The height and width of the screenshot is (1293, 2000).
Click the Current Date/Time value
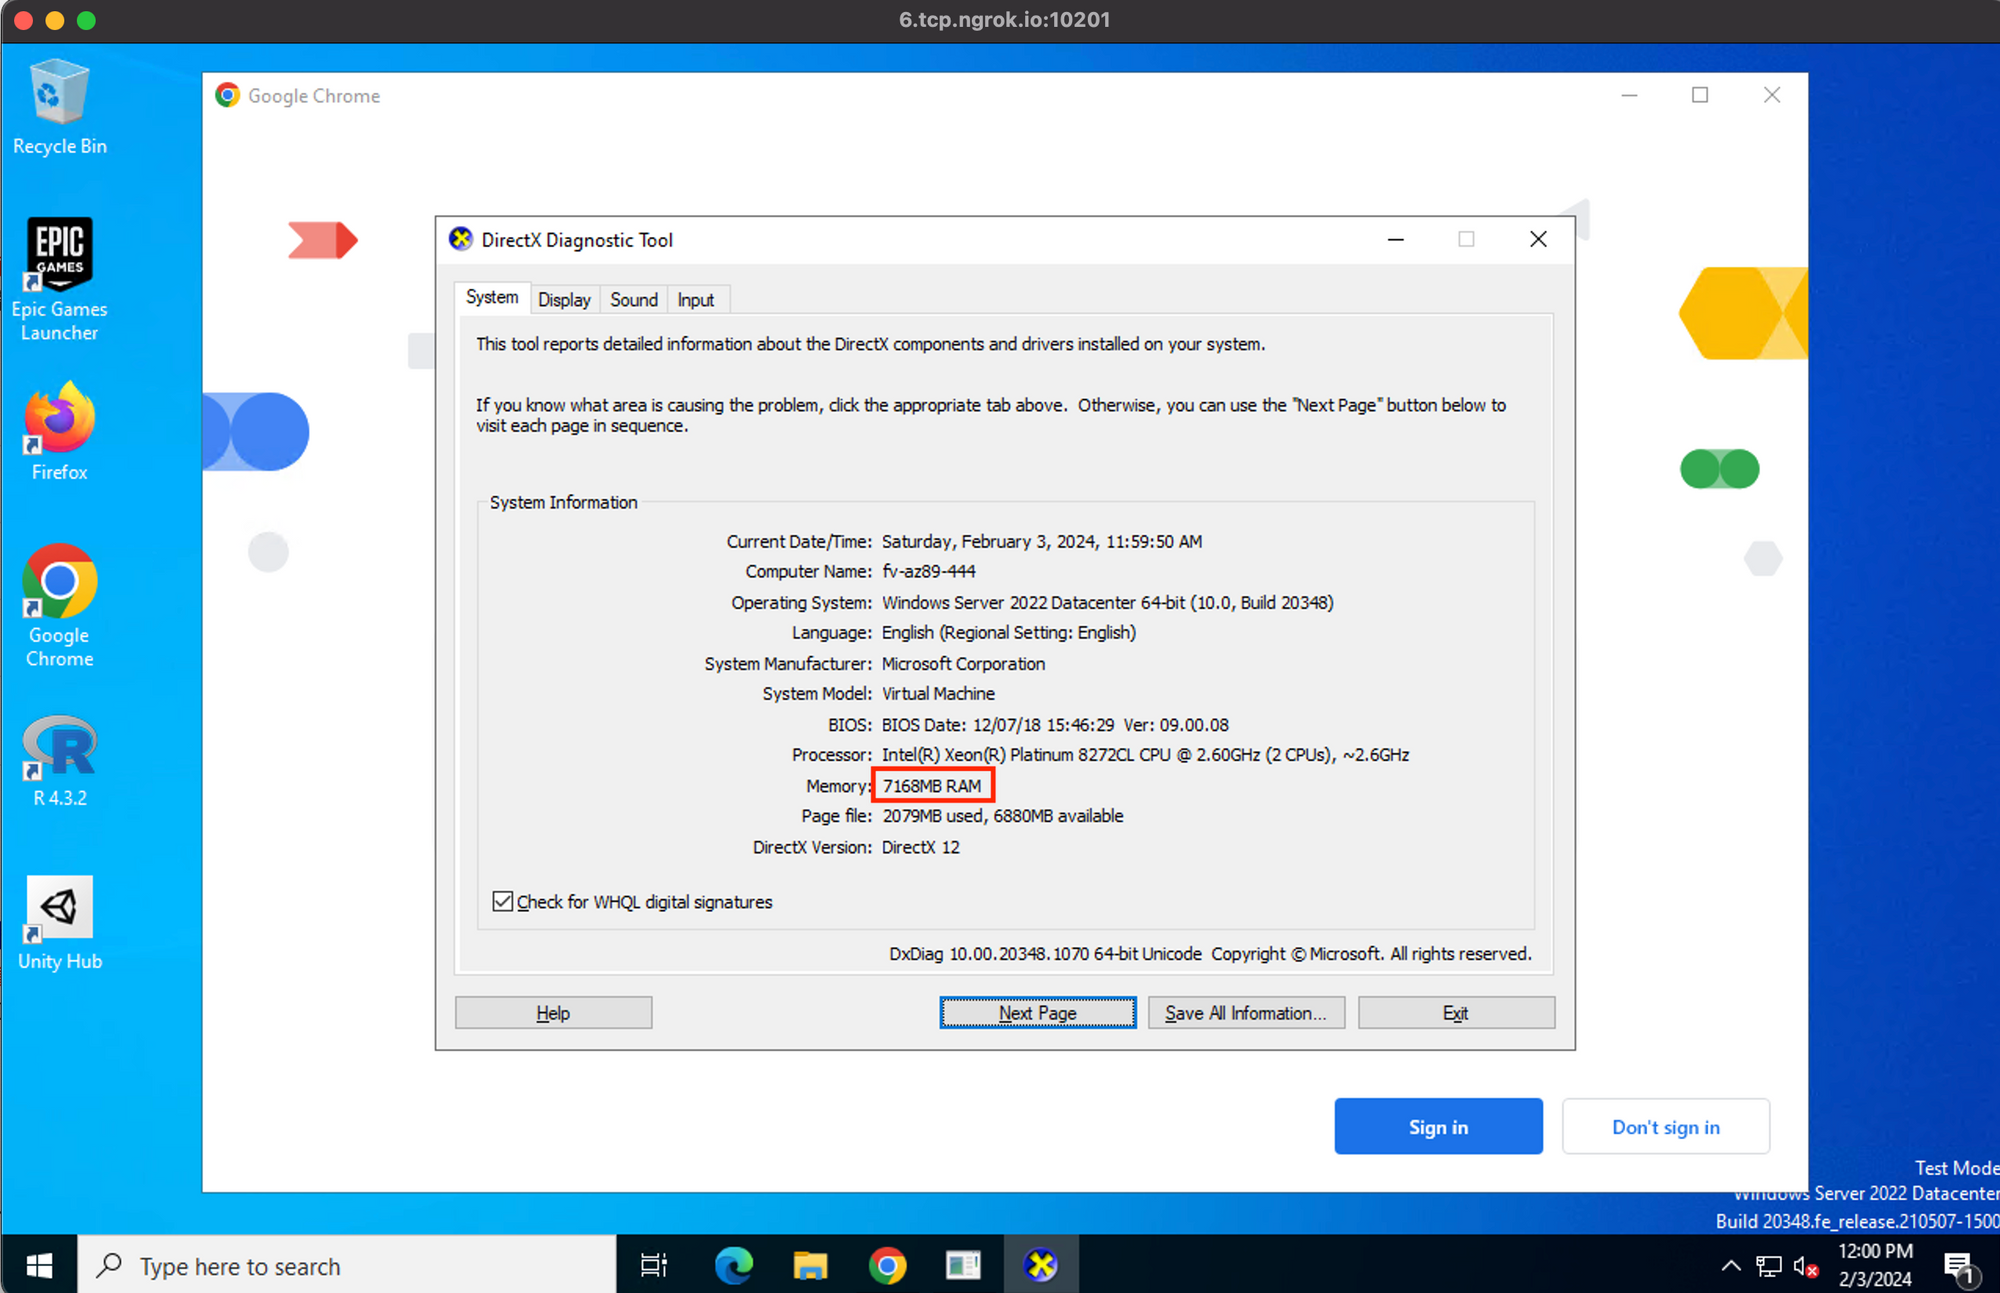pos(1042,542)
